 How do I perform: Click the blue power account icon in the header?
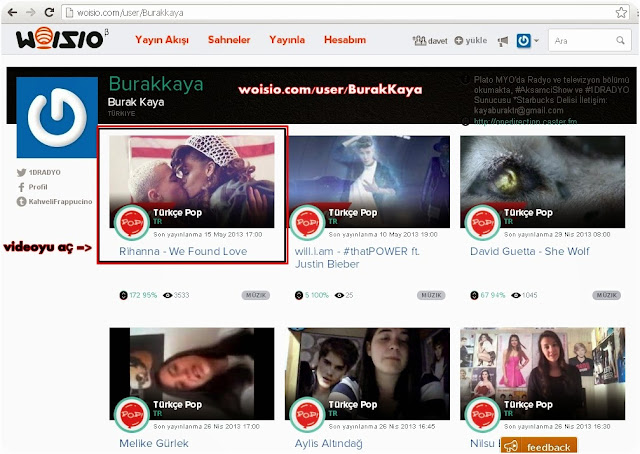(523, 40)
